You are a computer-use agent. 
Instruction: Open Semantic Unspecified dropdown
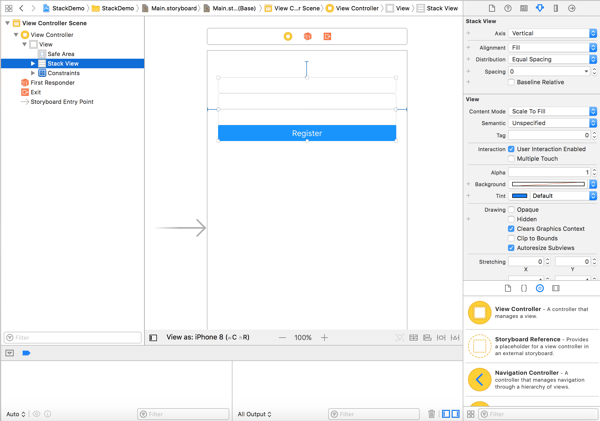tap(553, 123)
